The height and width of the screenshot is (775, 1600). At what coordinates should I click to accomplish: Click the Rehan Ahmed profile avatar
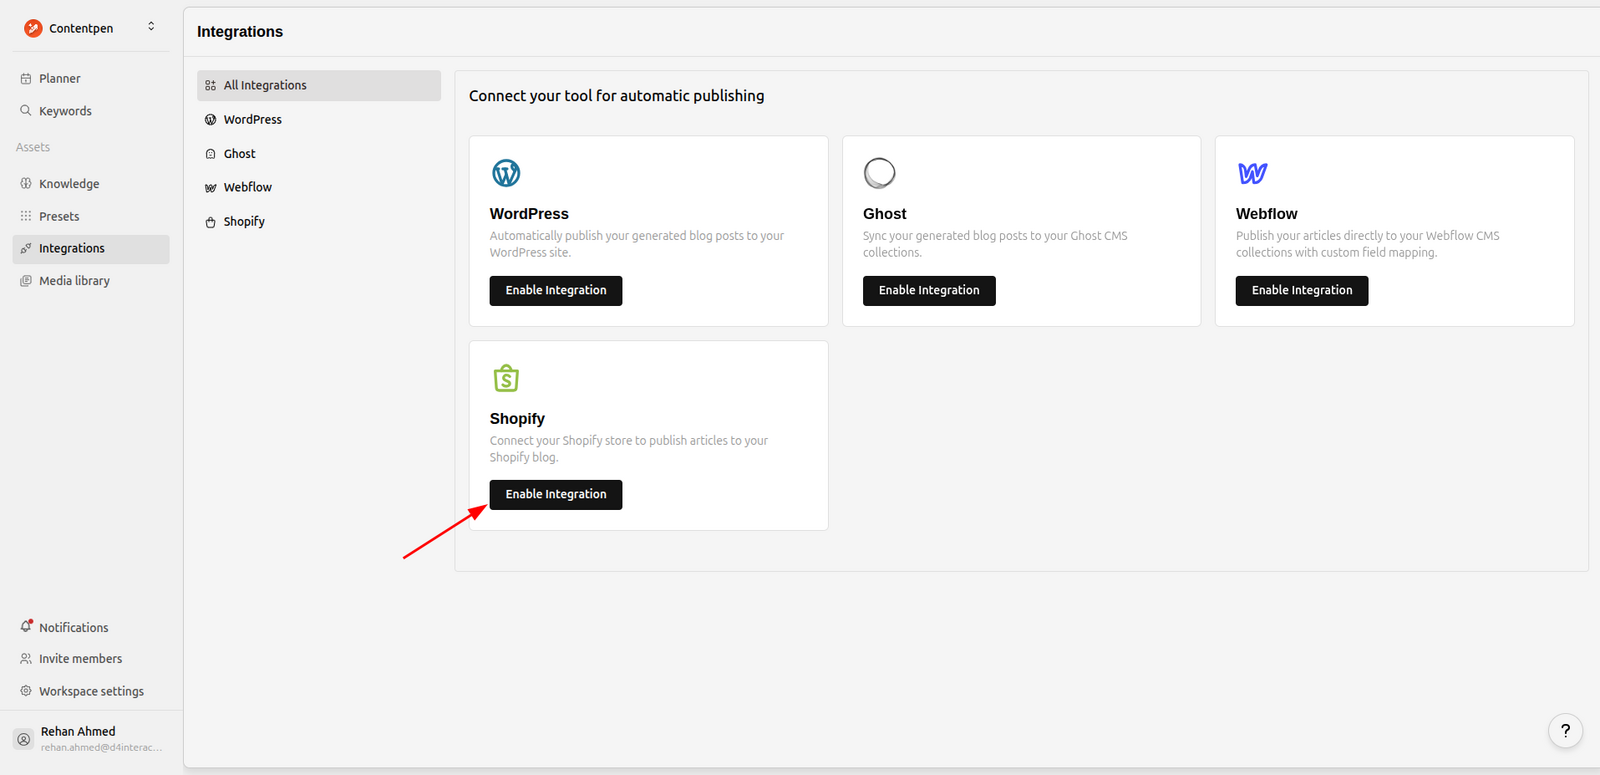click(24, 739)
